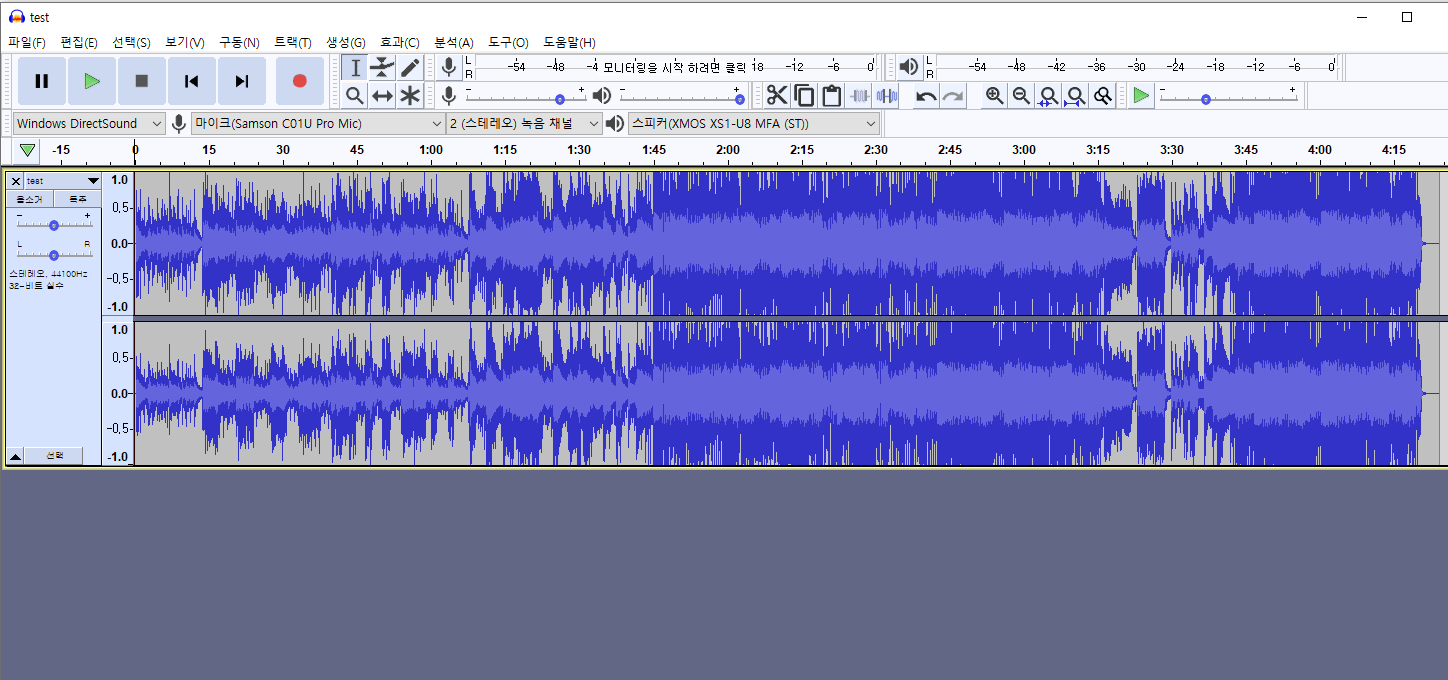This screenshot has height=680, width=1448.
Task: Open the Windows DirectSound host dropdown
Action: tap(88, 123)
